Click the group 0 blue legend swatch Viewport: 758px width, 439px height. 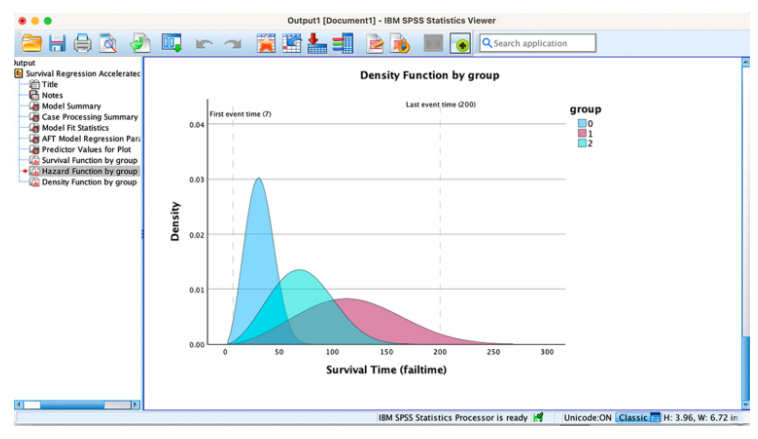coord(581,123)
